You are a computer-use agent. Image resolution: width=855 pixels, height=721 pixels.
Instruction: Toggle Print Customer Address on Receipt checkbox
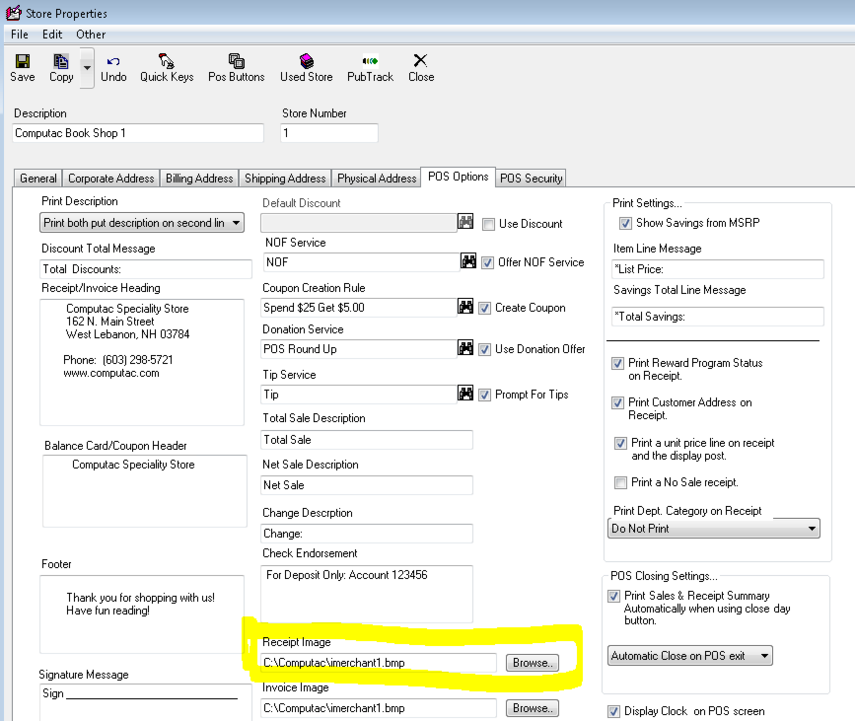tap(617, 402)
